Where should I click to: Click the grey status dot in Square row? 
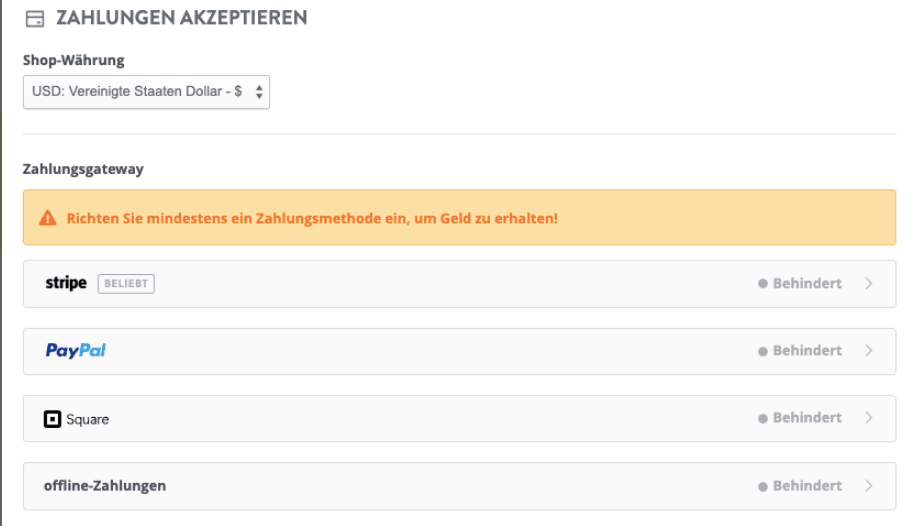point(763,418)
